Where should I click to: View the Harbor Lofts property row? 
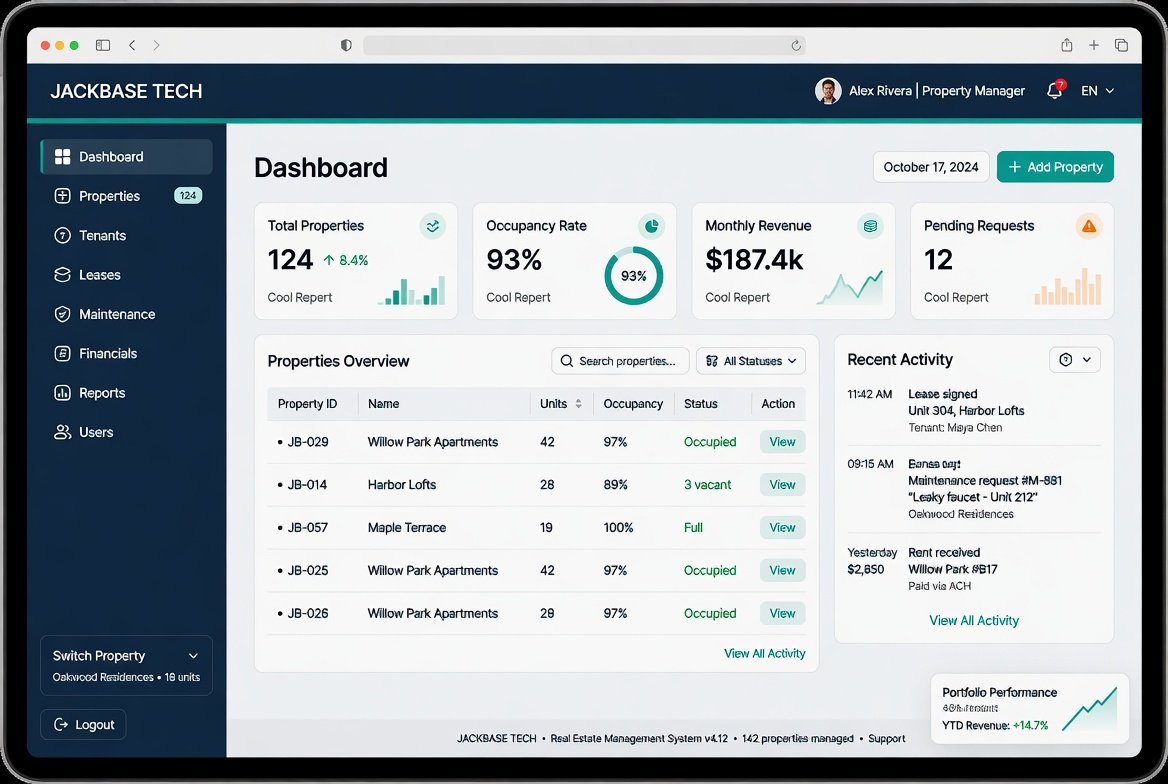pyautogui.click(x=782, y=484)
